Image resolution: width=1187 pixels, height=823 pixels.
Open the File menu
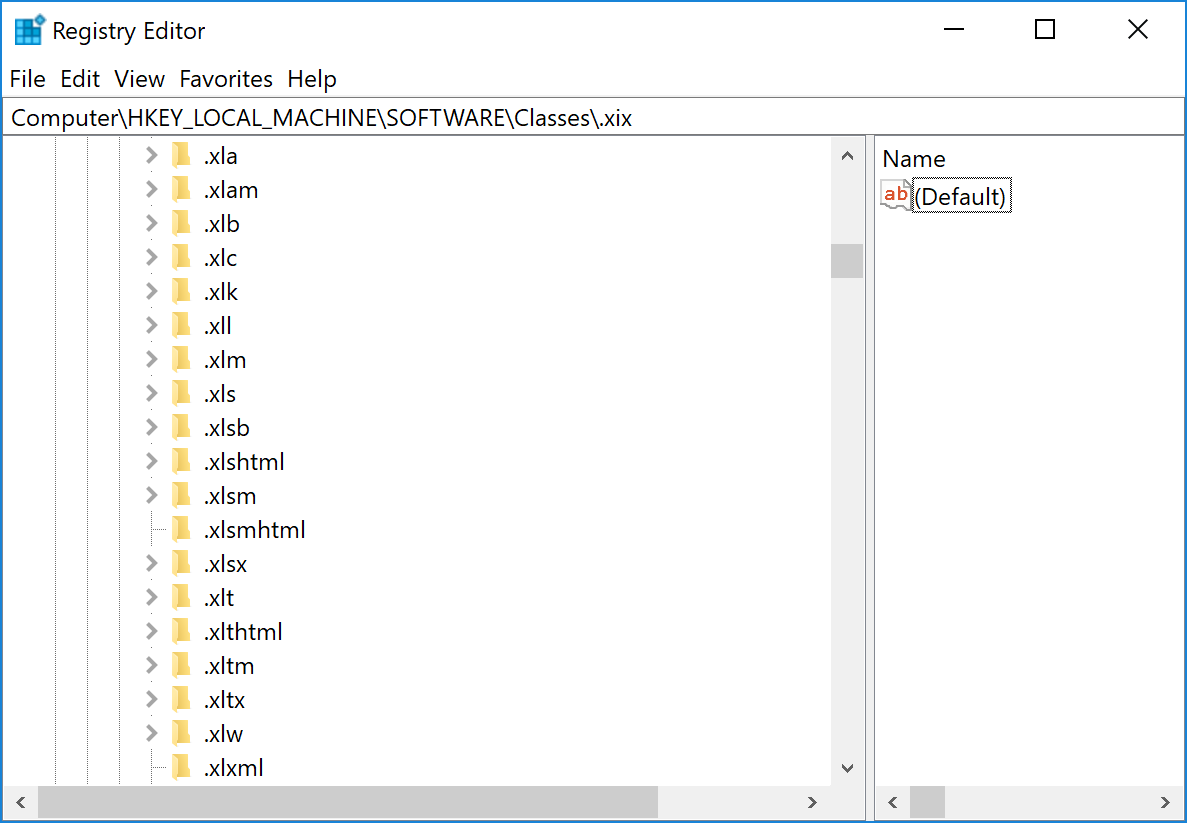click(x=27, y=79)
